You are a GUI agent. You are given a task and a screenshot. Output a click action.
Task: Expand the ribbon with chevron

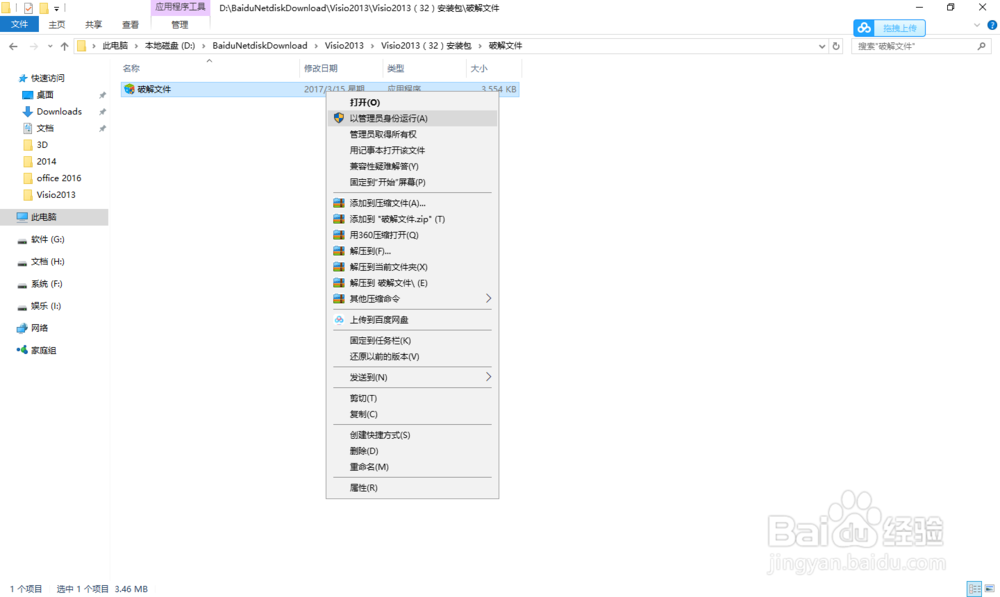tap(977, 26)
